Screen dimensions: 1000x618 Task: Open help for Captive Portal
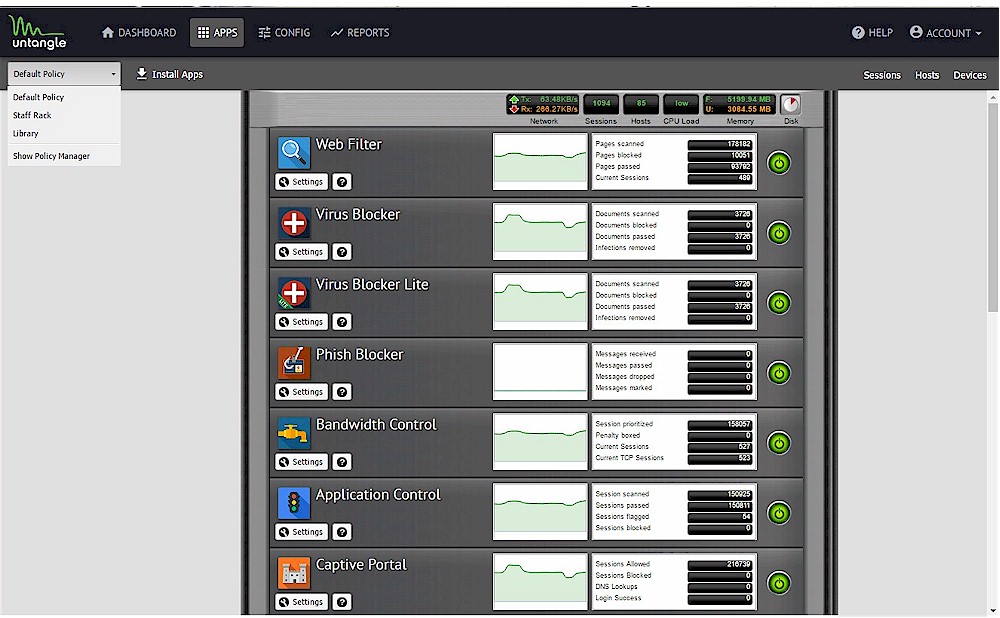pos(342,602)
